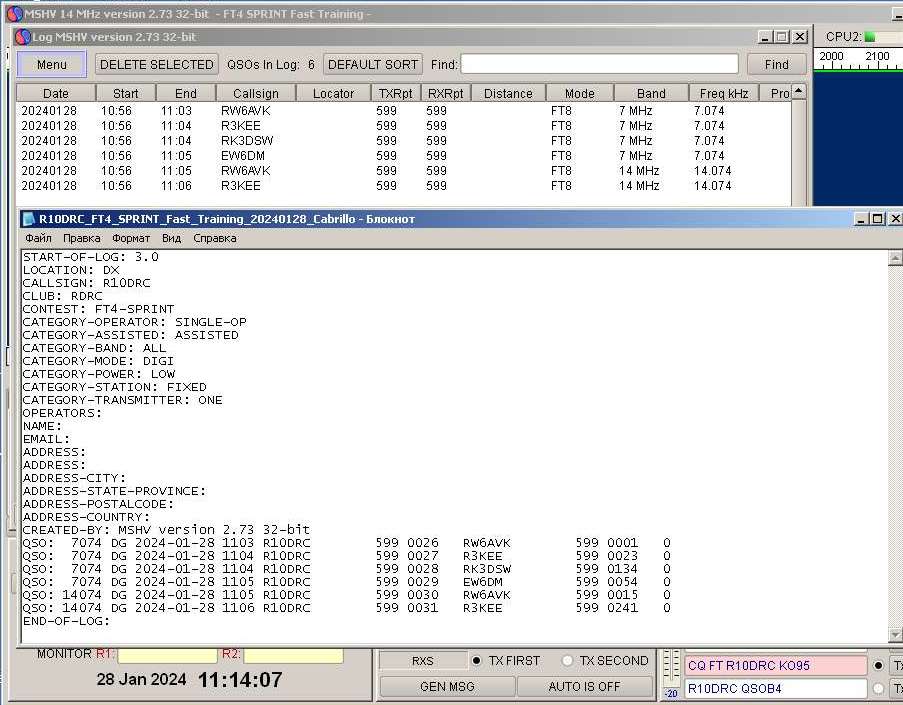The image size is (903, 705).
Task: Sort log by the Callsign column header
Action: (249, 93)
